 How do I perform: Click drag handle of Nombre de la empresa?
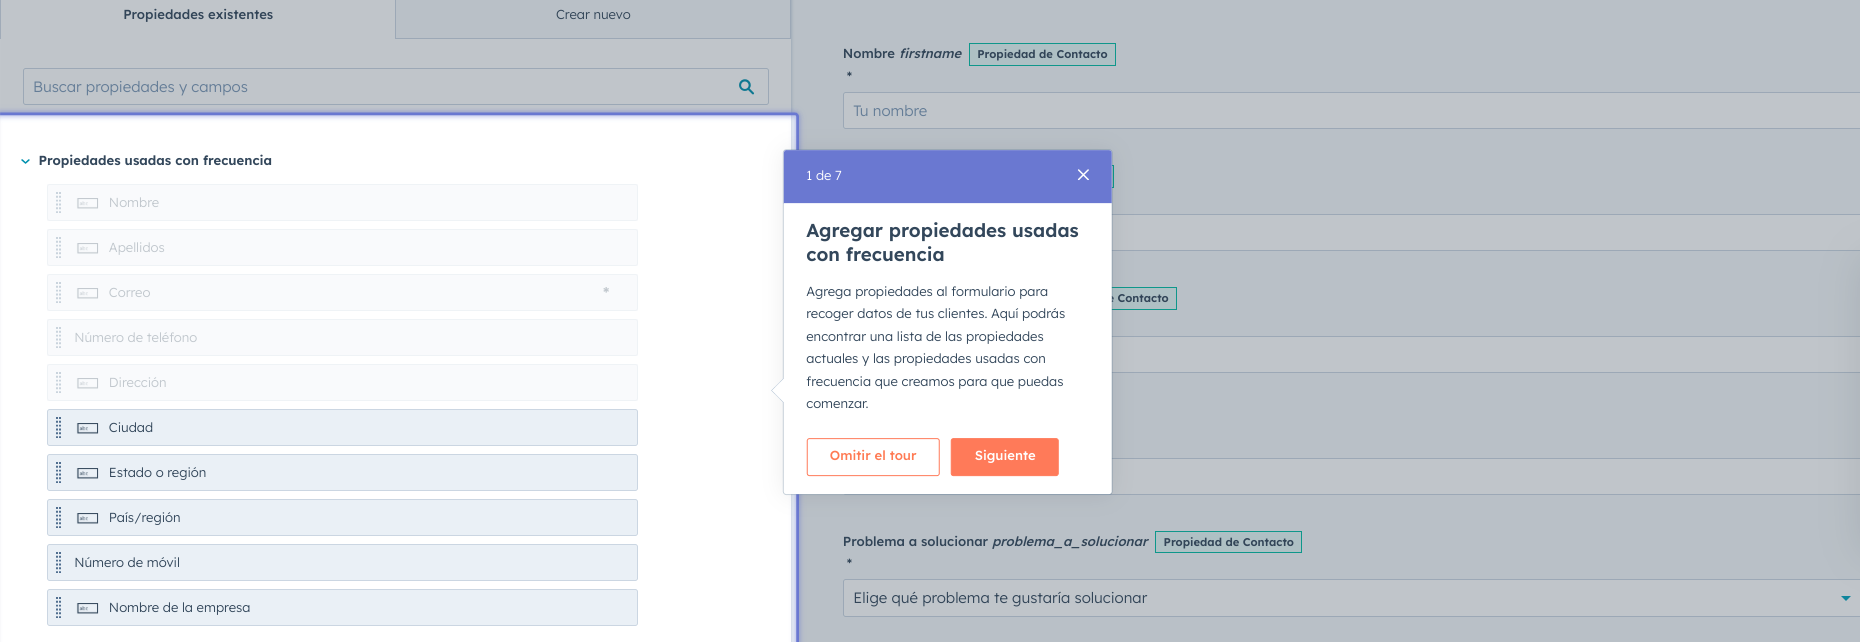tap(58, 608)
